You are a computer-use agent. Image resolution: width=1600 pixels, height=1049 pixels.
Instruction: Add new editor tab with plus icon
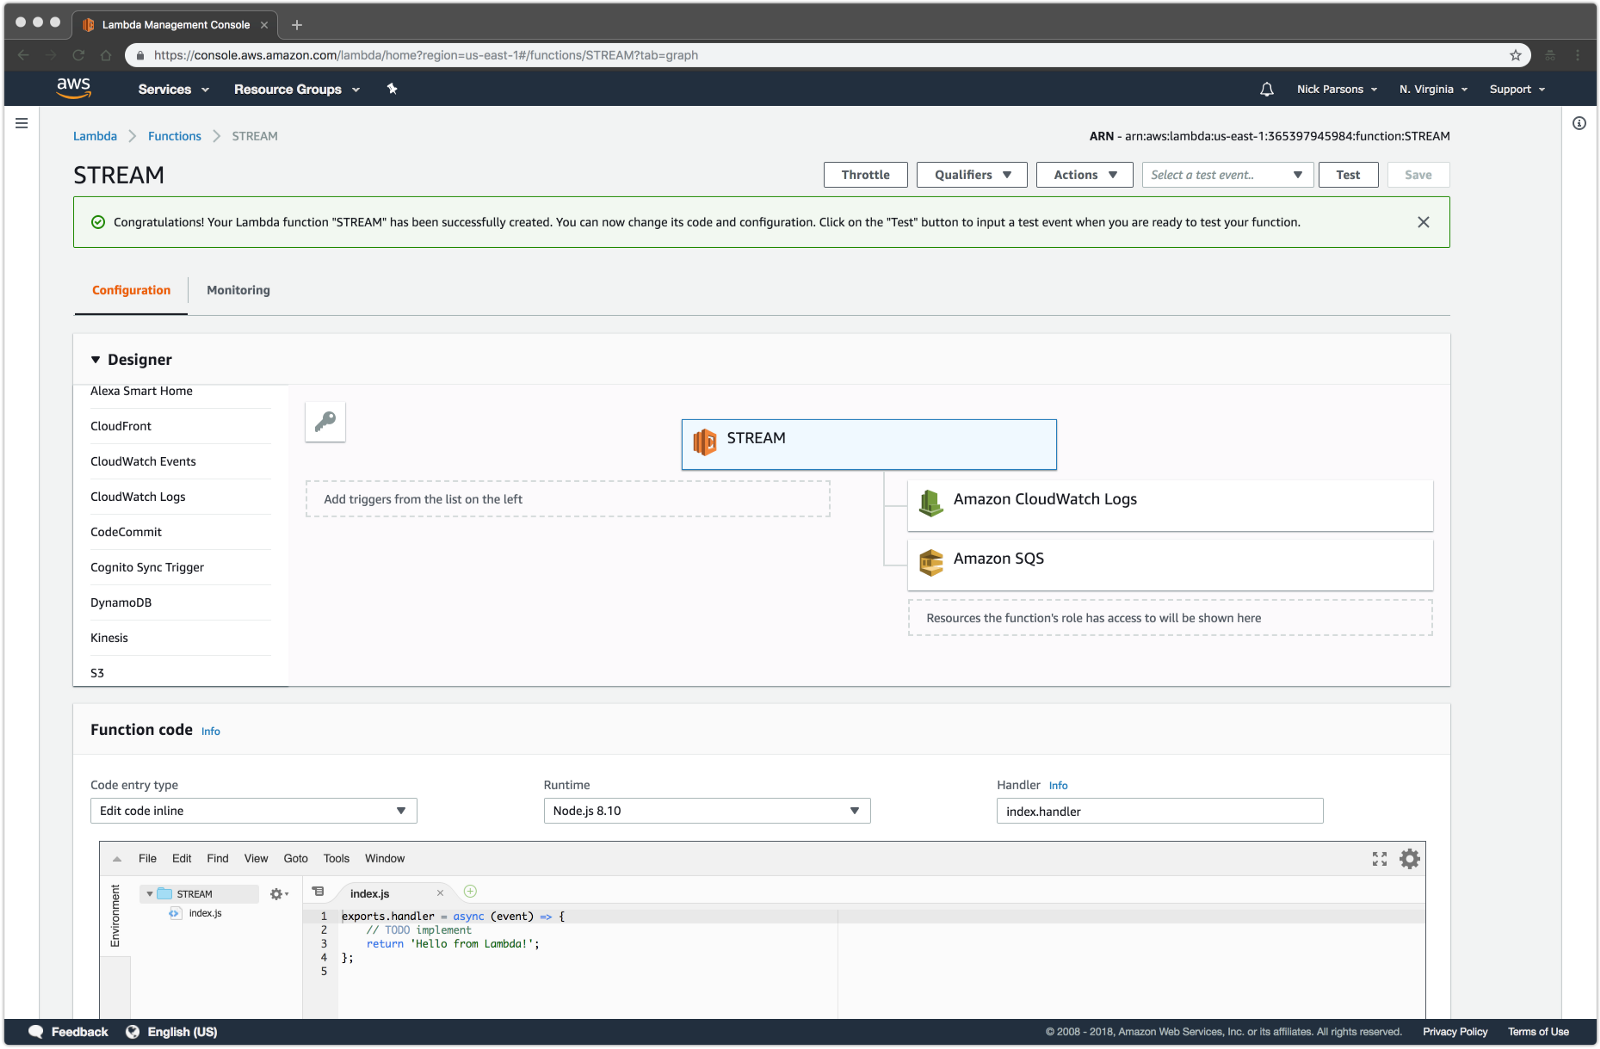(x=470, y=892)
